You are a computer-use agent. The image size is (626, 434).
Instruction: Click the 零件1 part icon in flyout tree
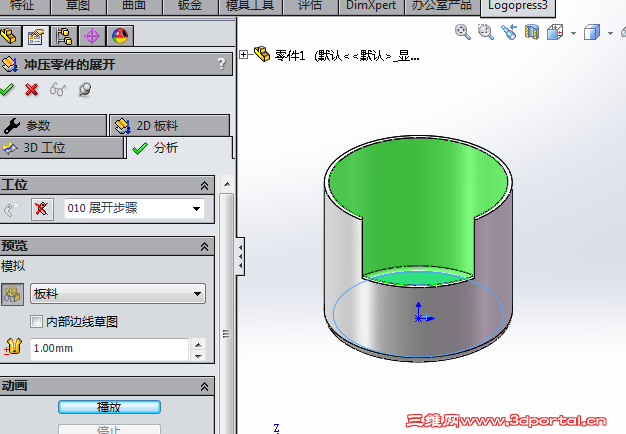262,54
